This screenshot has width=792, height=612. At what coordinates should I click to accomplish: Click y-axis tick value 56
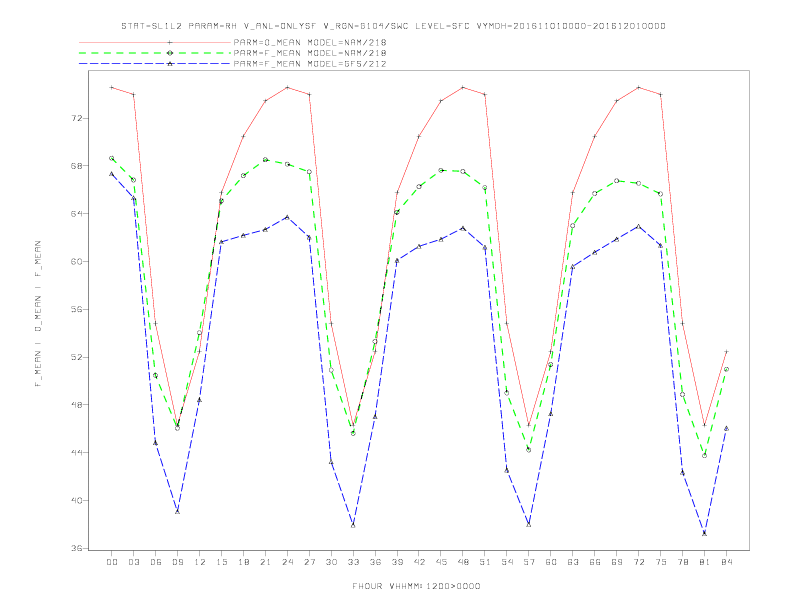(x=76, y=309)
